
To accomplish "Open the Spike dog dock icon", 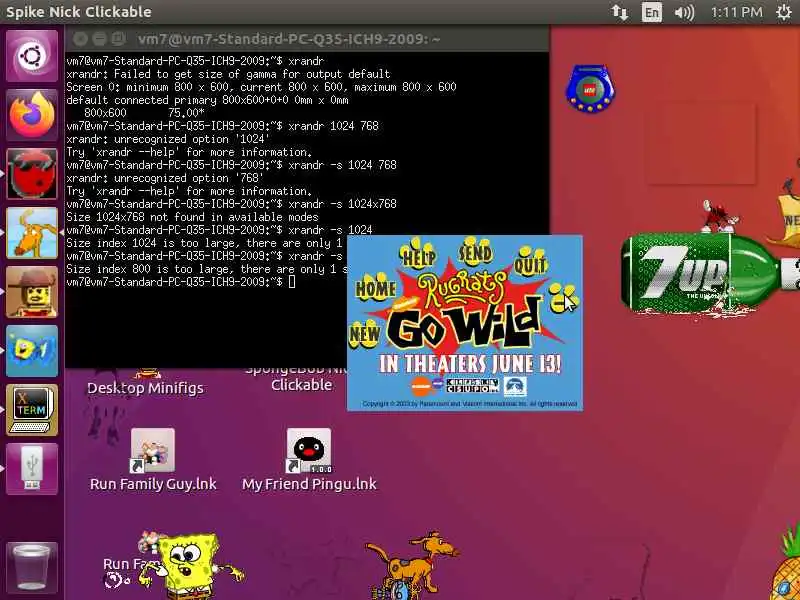I will 32,233.
